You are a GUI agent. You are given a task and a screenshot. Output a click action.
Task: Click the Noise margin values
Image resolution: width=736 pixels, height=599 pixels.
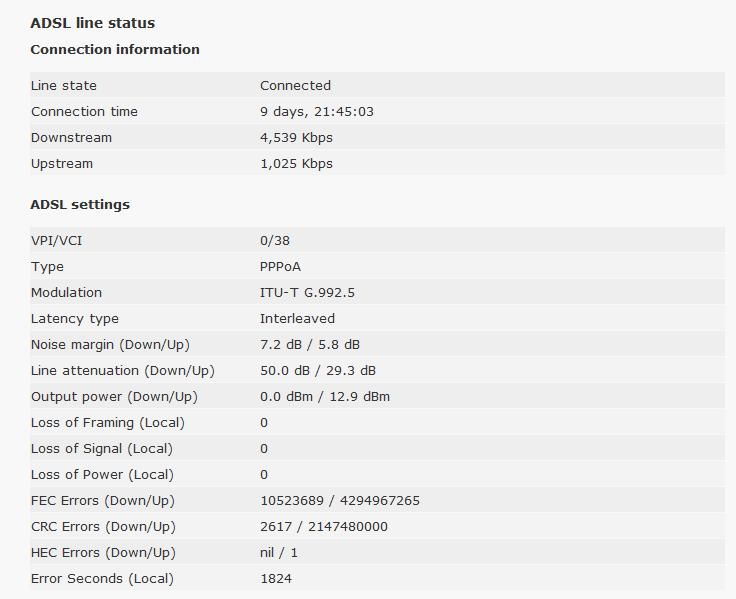click(x=310, y=345)
